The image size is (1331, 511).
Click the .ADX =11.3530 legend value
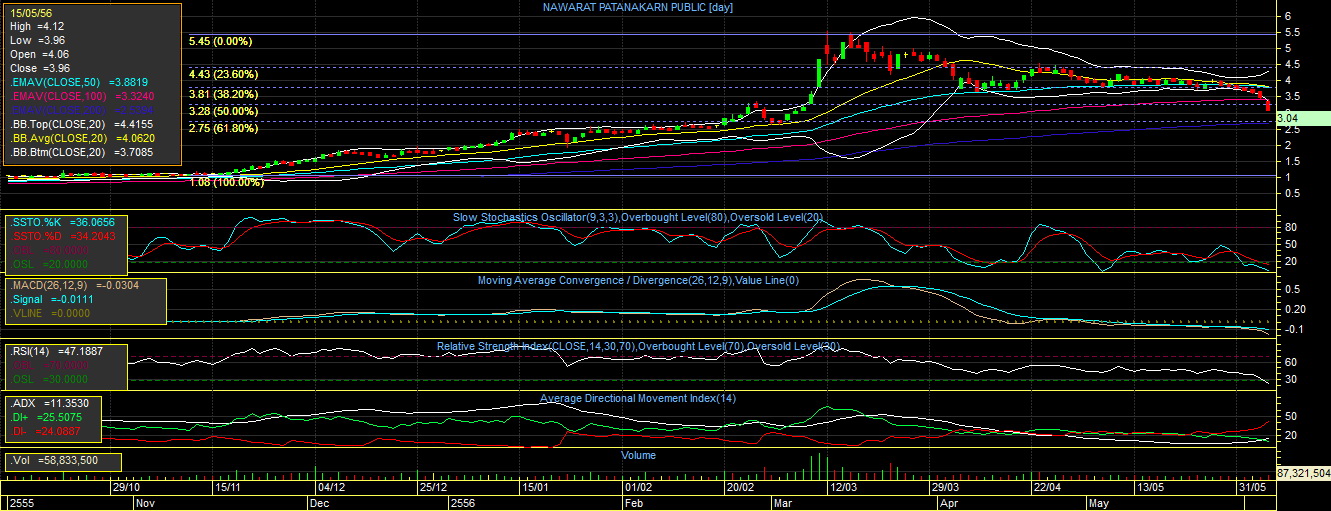tap(50, 402)
